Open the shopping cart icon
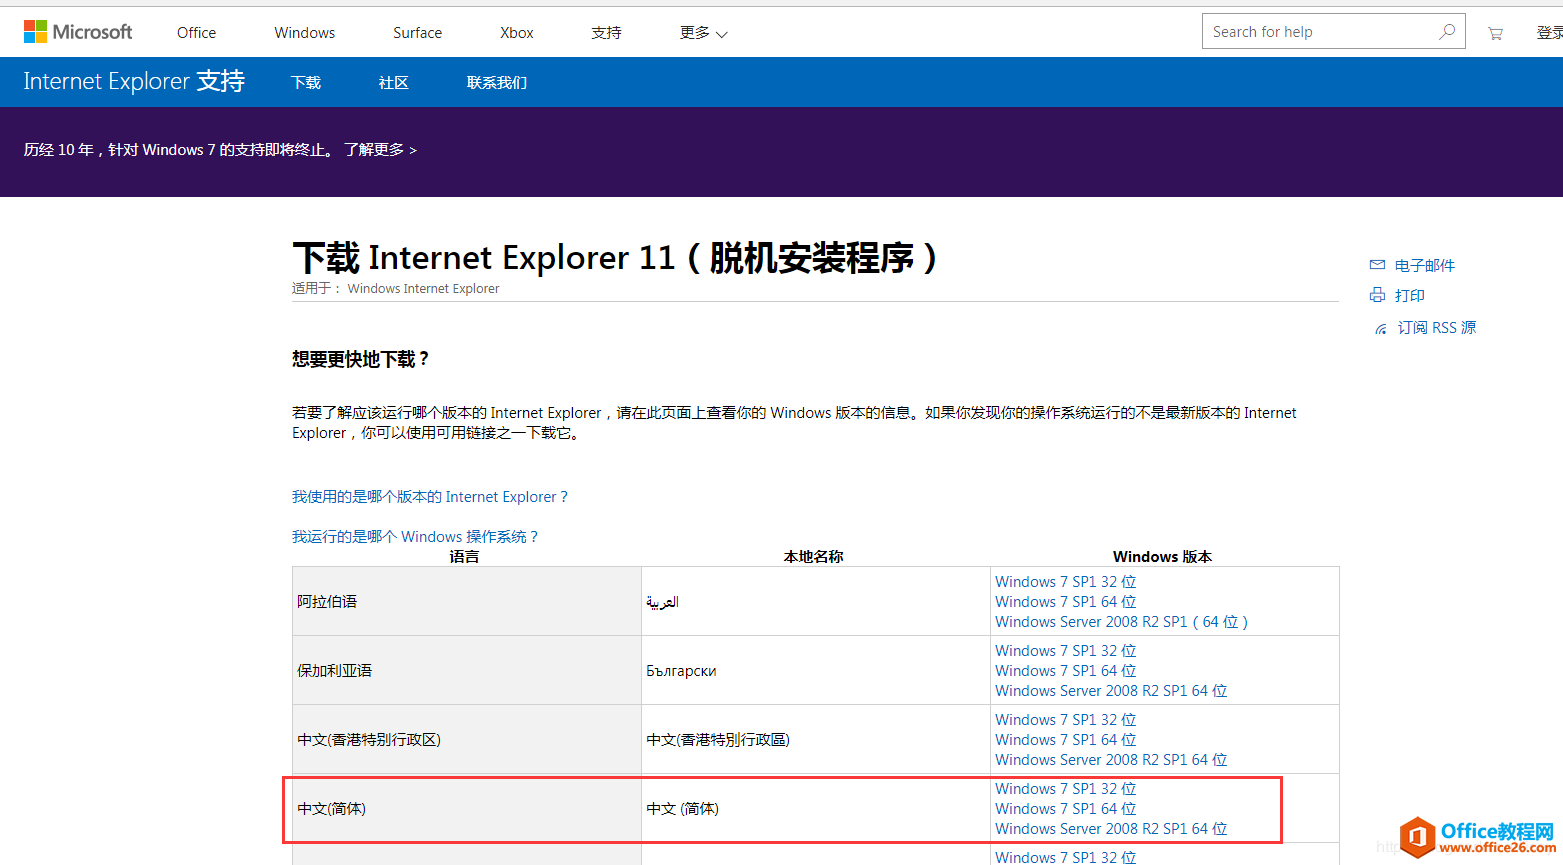This screenshot has width=1563, height=865. click(1495, 33)
